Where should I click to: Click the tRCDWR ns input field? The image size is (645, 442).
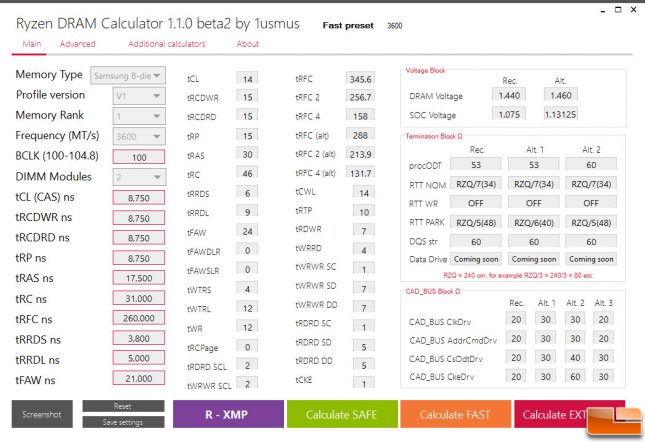(139, 218)
